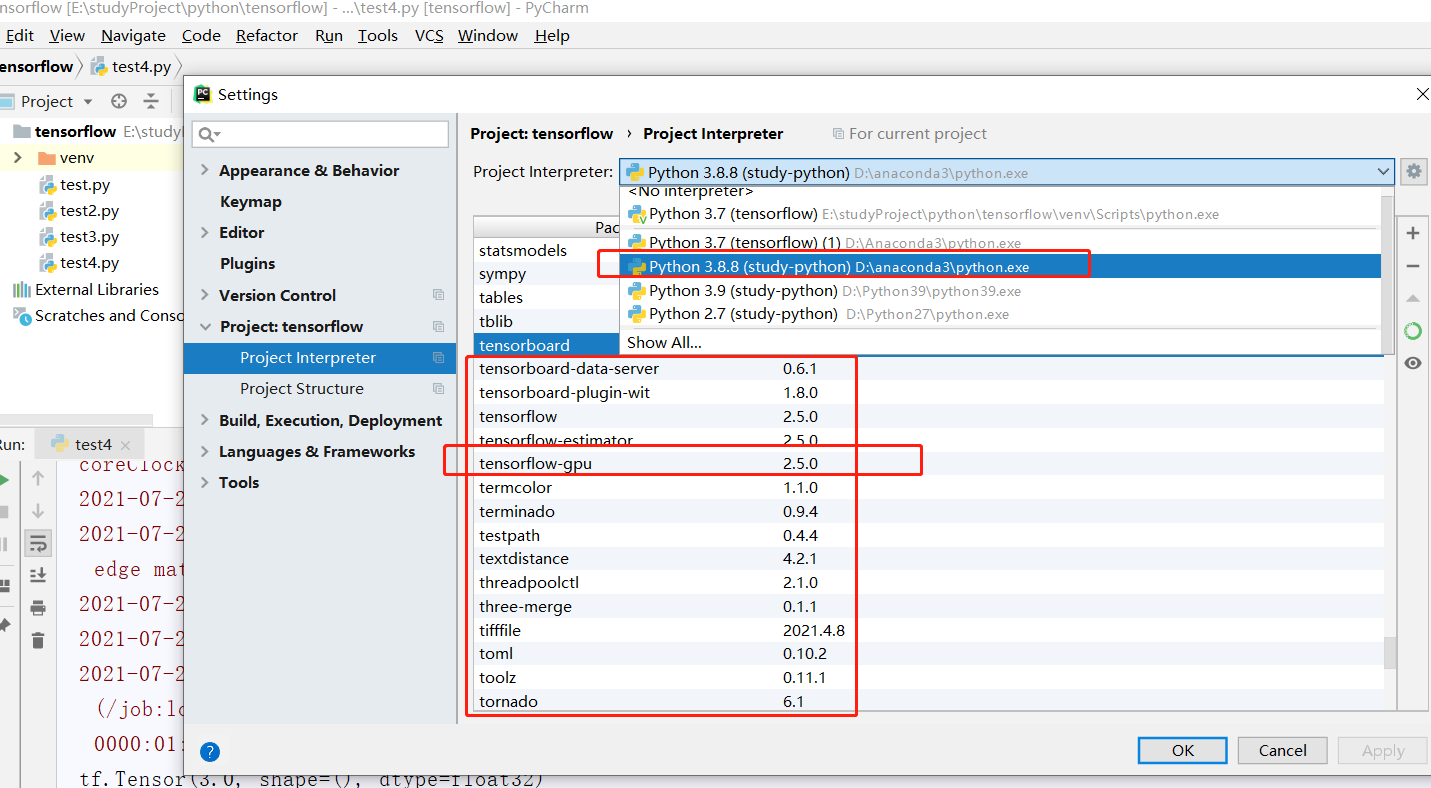Viewport: 1431px width, 788px height.
Task: Expand Languages & Frameworks
Action: [x=205, y=451]
